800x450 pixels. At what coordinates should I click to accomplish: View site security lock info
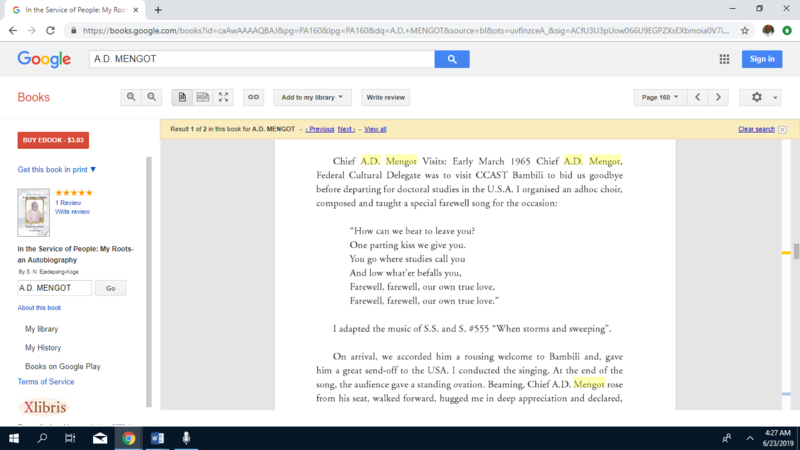click(73, 31)
